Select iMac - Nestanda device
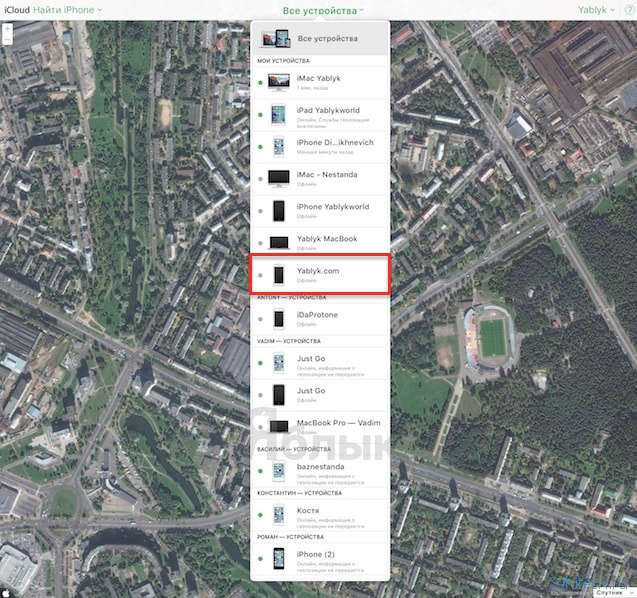 click(x=320, y=179)
